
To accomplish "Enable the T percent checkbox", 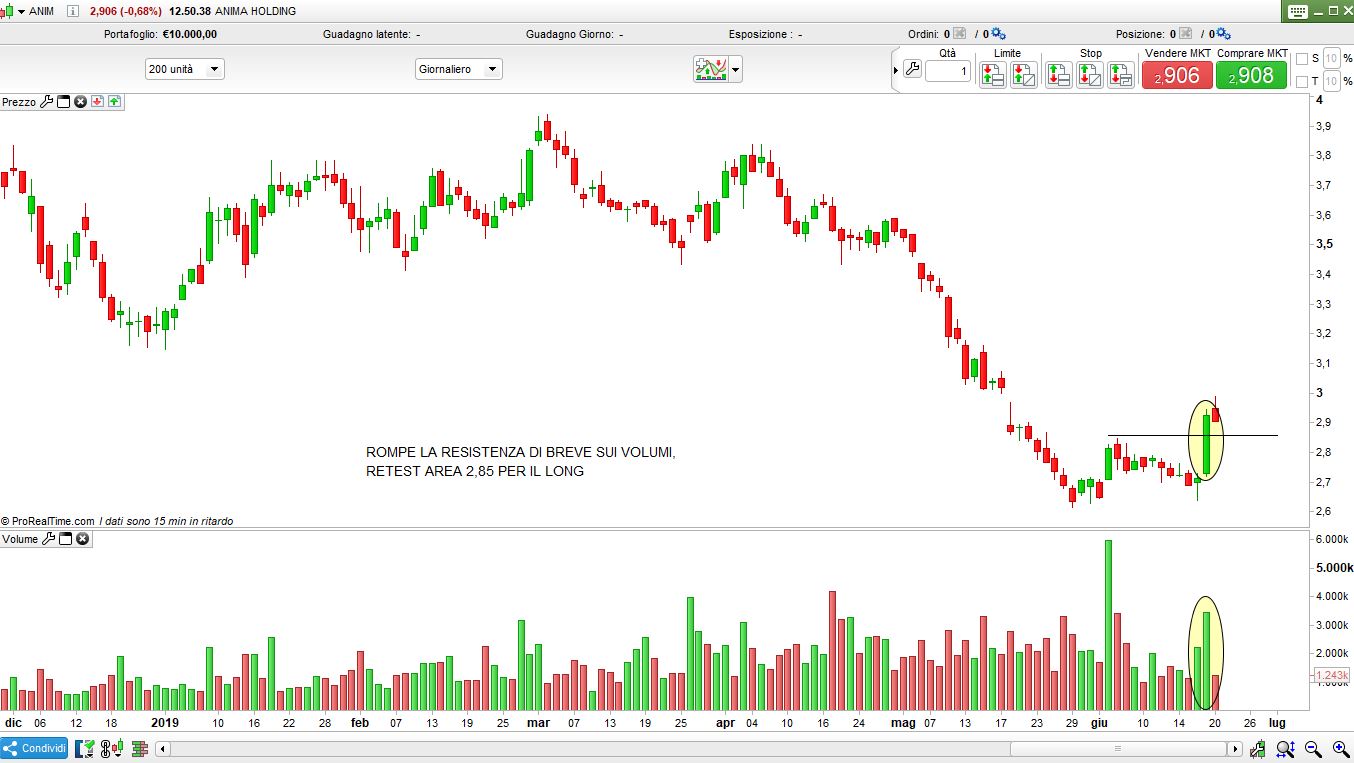I will coord(1301,82).
